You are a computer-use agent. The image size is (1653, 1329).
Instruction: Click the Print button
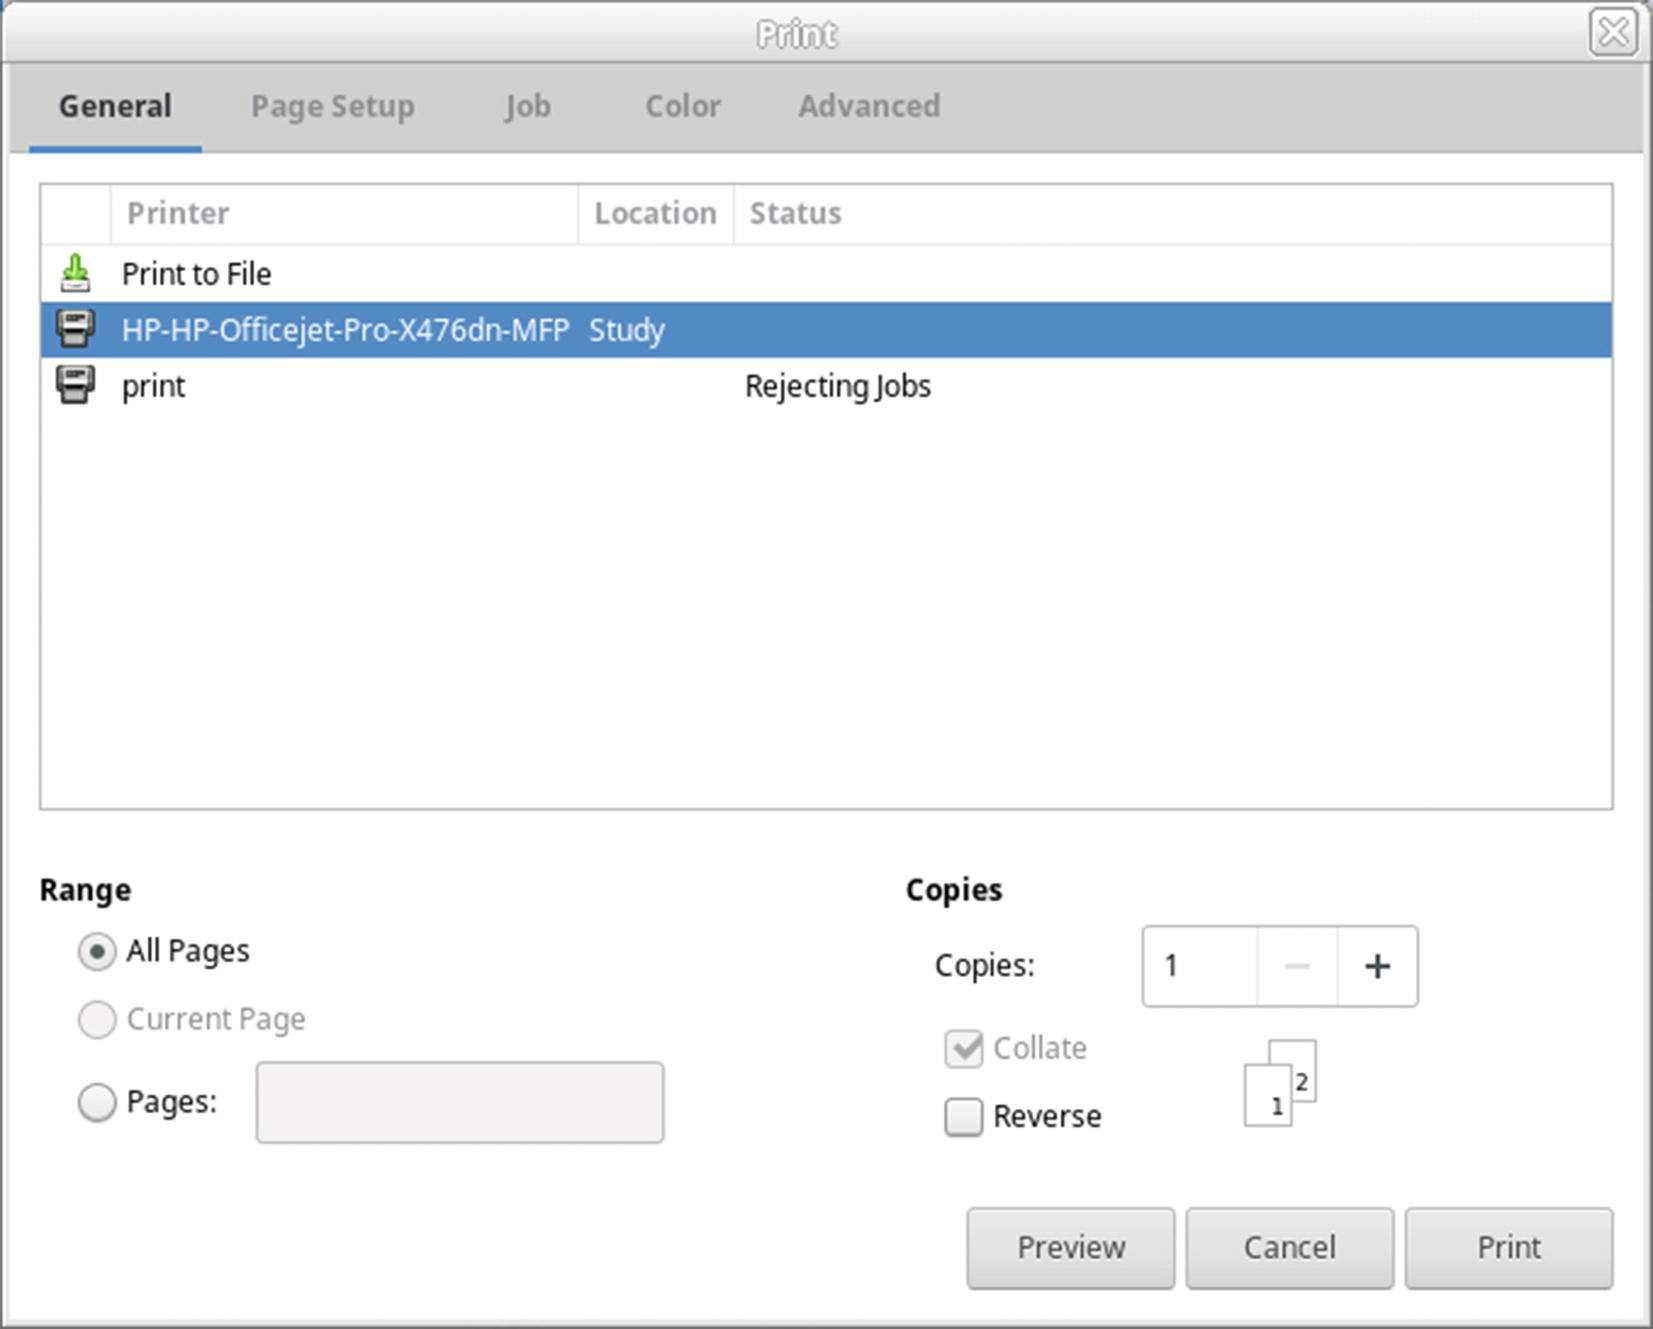point(1508,1248)
